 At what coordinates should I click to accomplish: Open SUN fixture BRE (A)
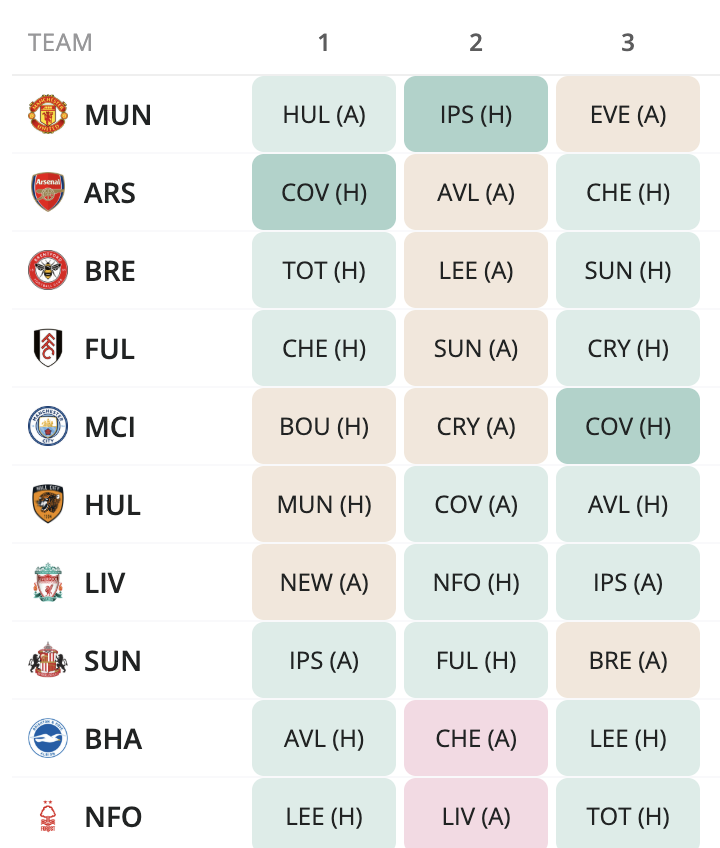coord(627,660)
